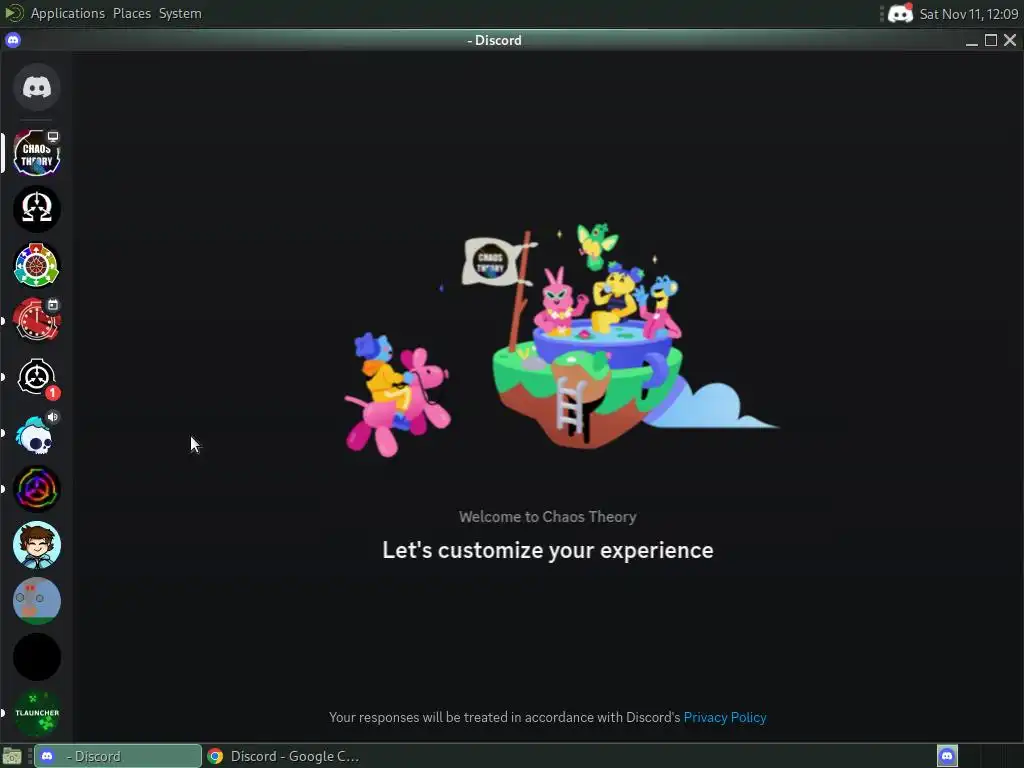Open the Places menu
The width and height of the screenshot is (1024, 768).
tap(132, 13)
